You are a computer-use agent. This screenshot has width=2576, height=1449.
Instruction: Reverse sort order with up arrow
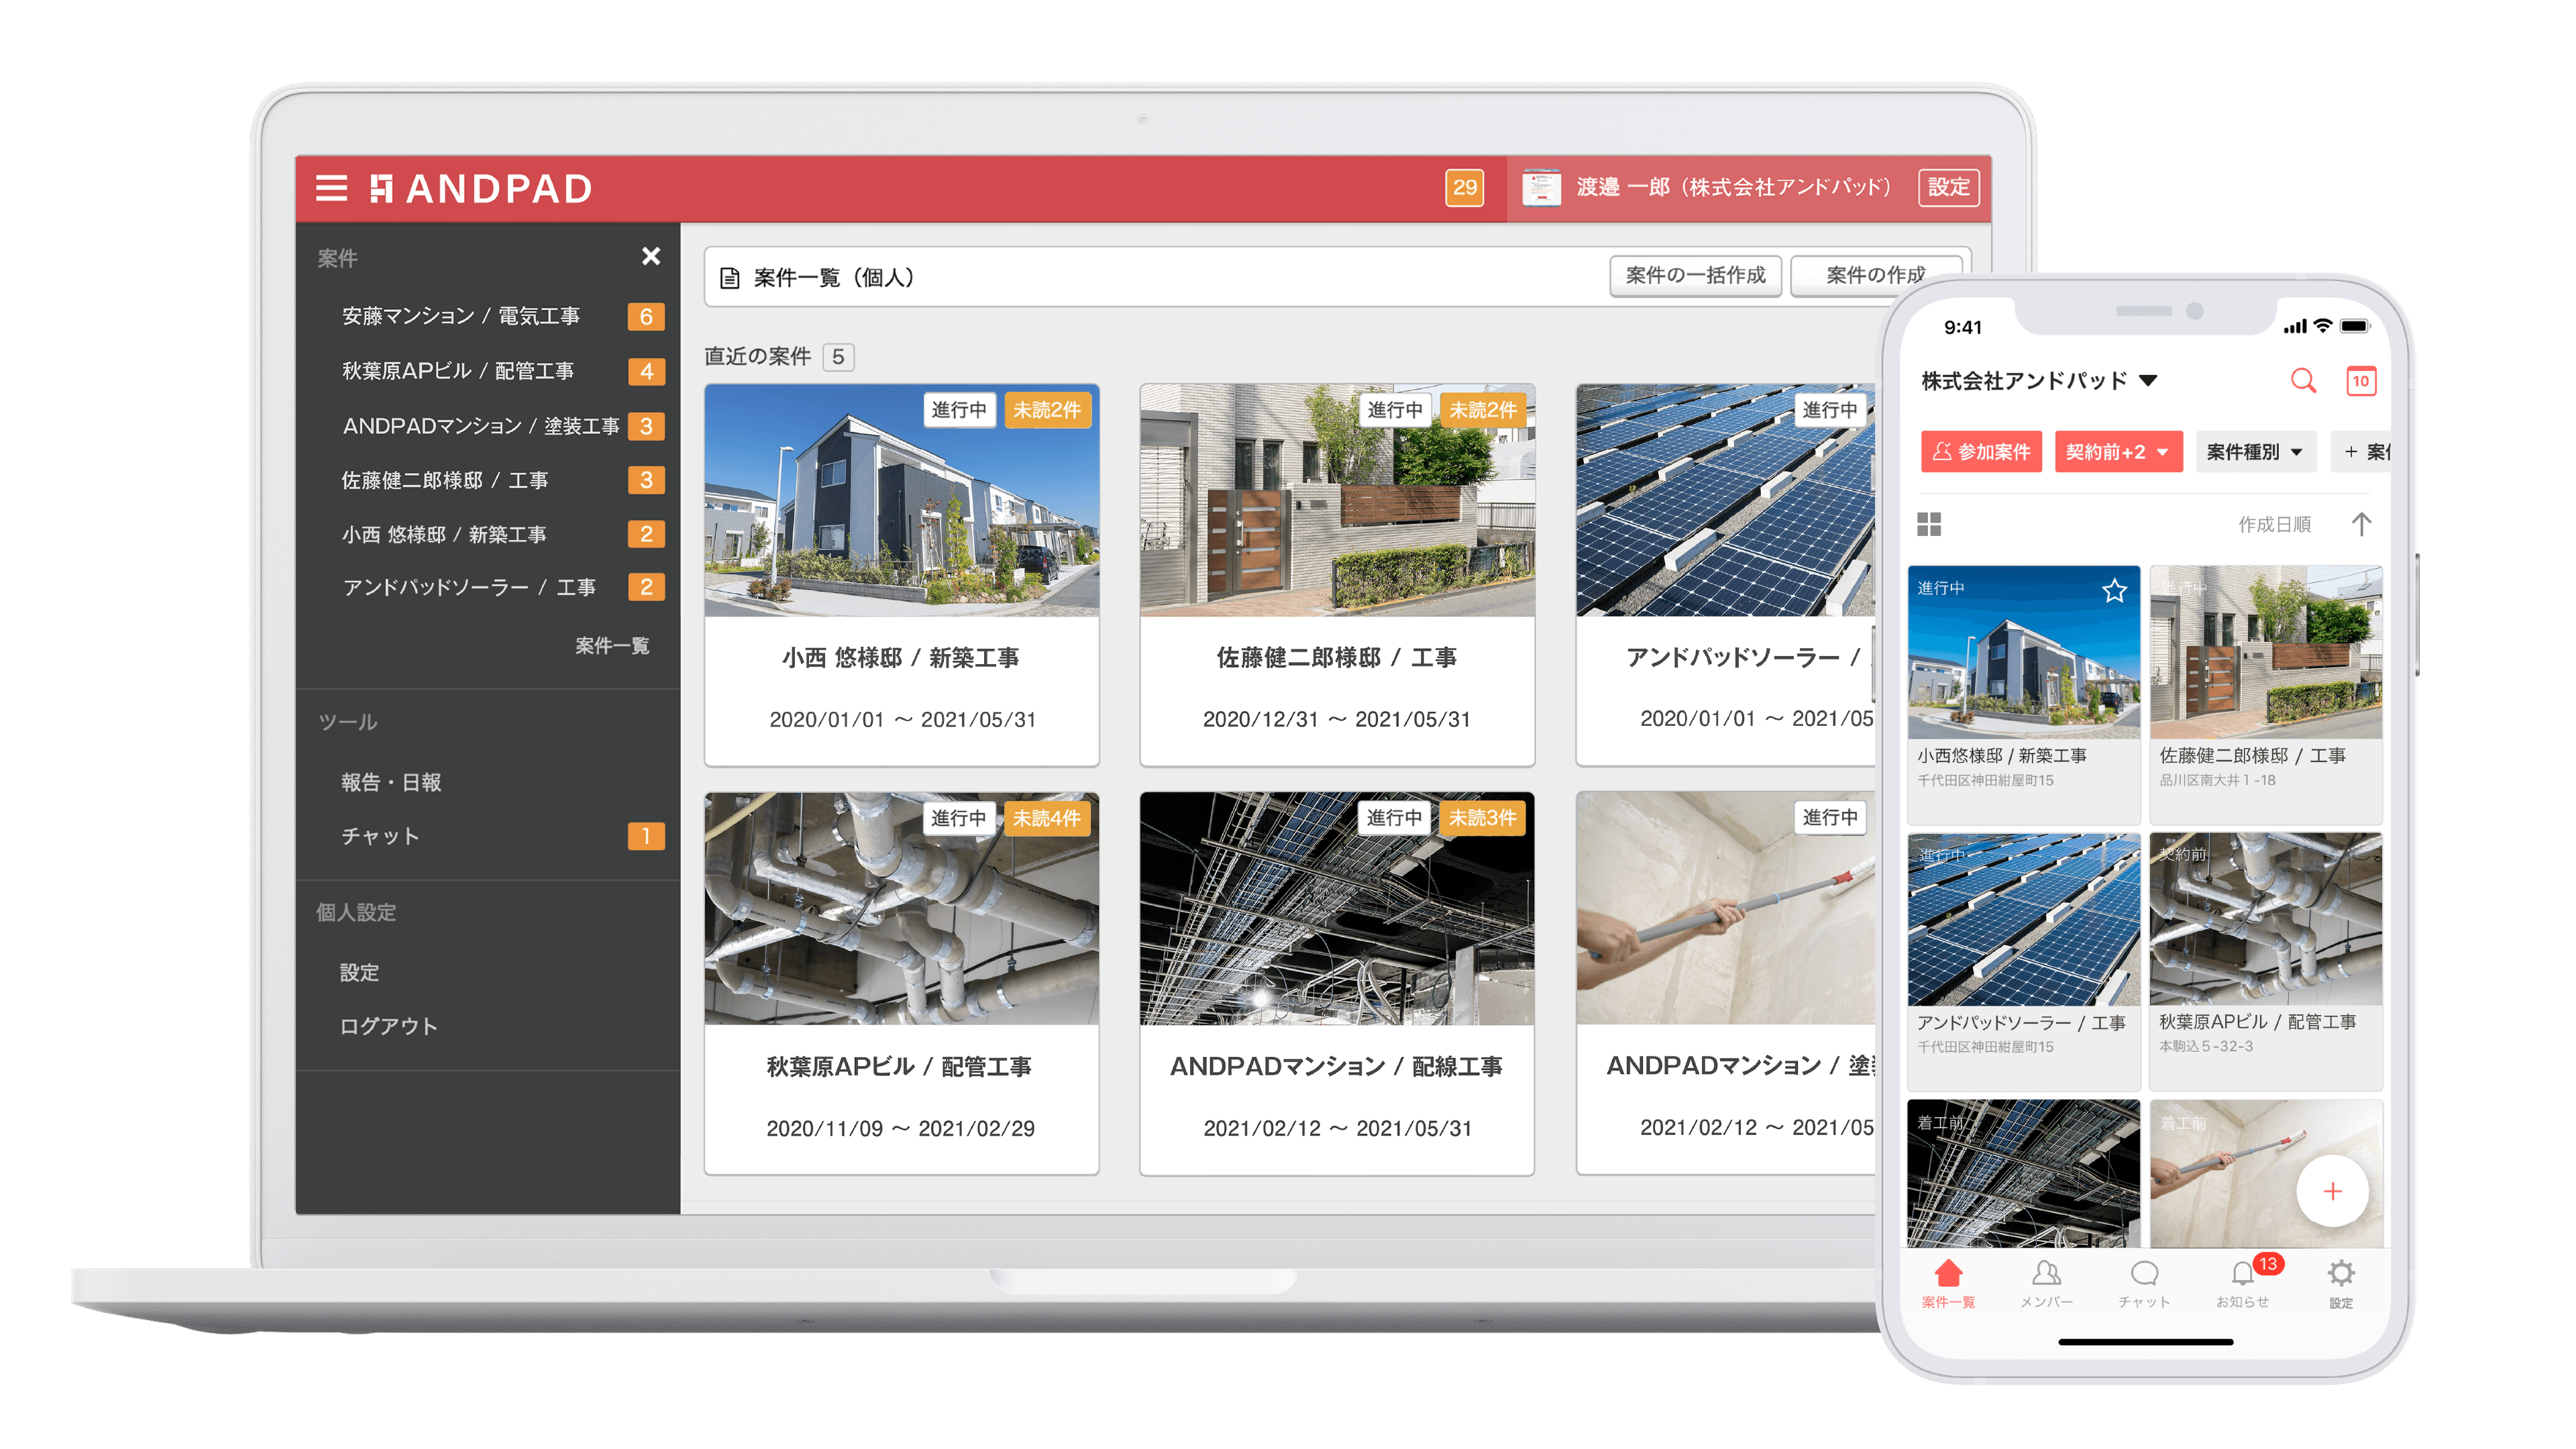pos(2361,524)
